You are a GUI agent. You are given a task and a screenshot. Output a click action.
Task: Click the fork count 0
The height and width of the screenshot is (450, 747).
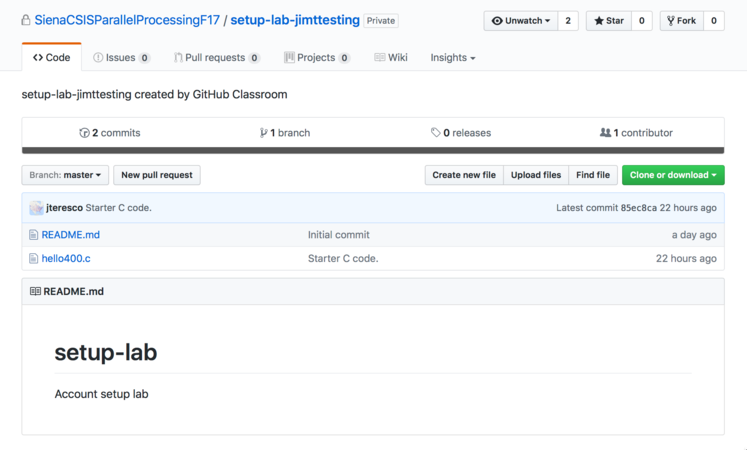click(714, 21)
